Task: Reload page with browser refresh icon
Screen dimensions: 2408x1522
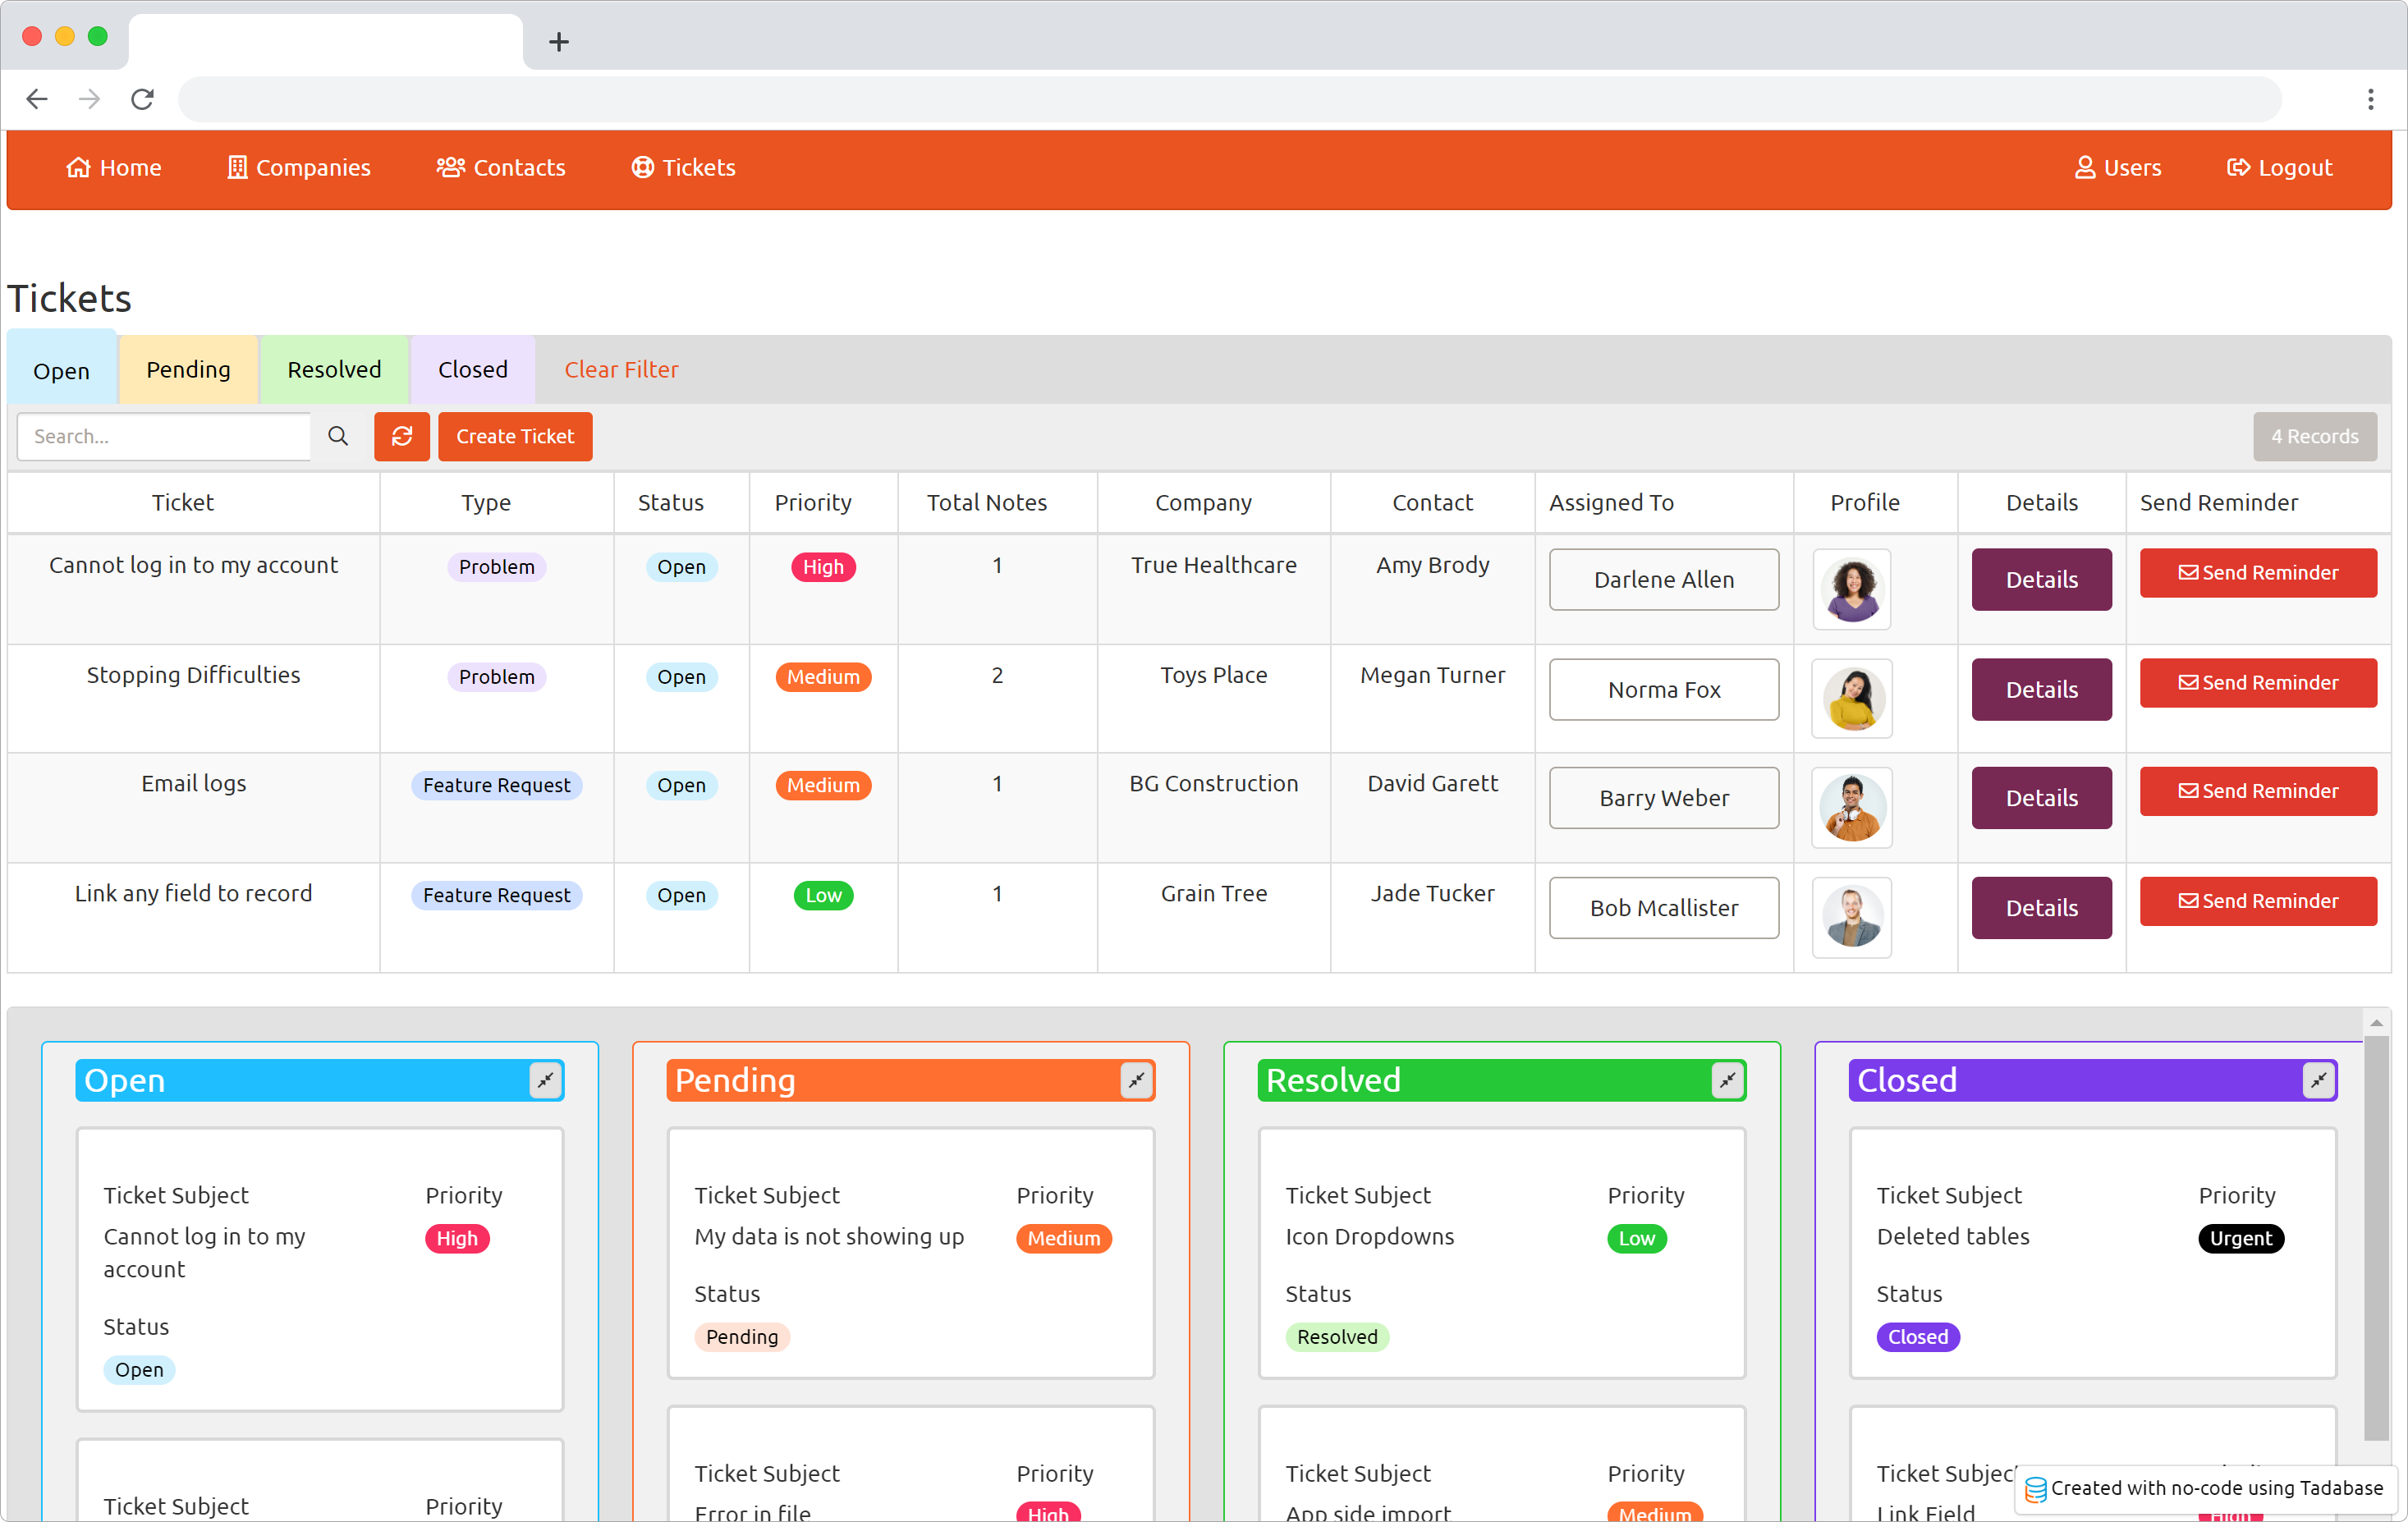Action: coord(143,99)
